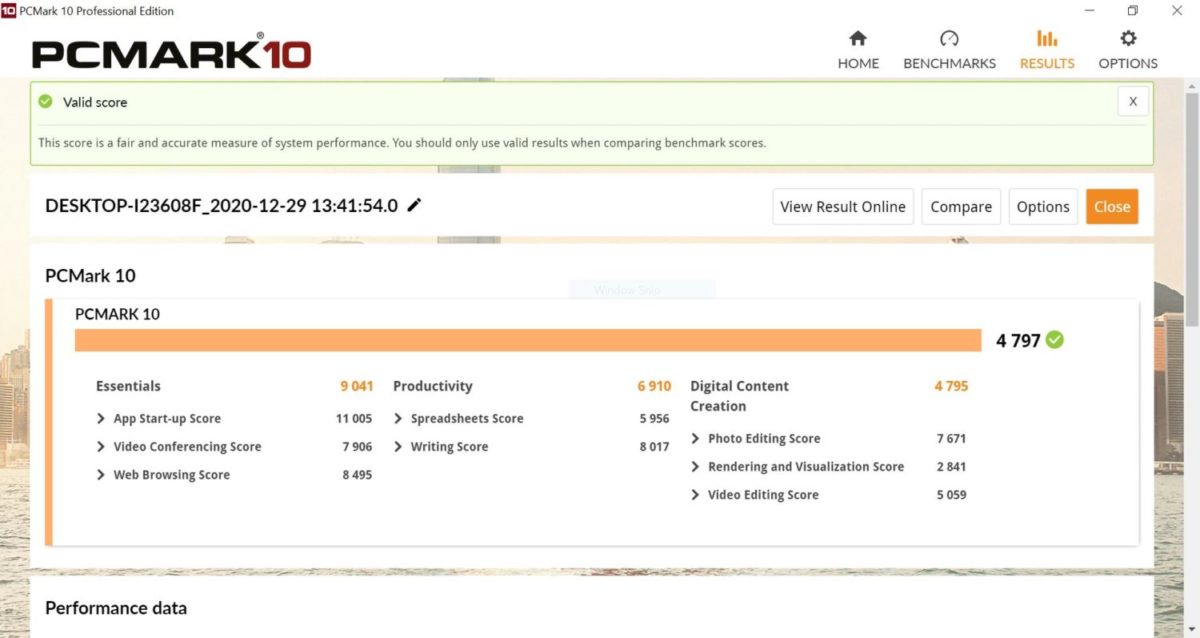Click the pencil icon to rename result
The width and height of the screenshot is (1200, 638).
pos(414,205)
